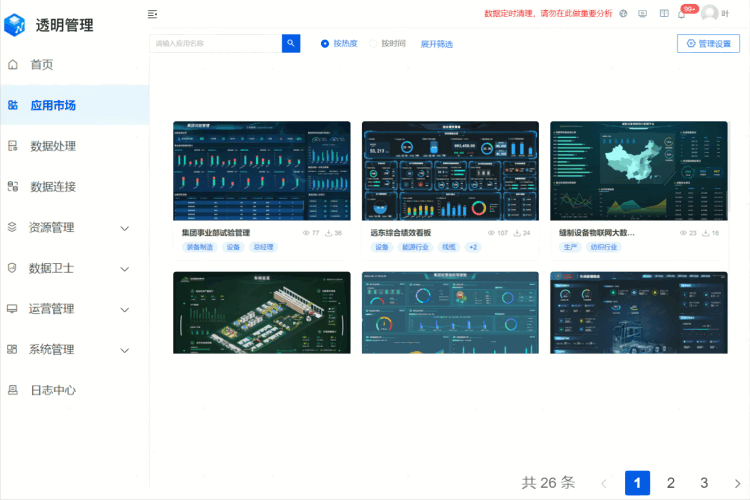Click the blue search magnifier button

291,43
